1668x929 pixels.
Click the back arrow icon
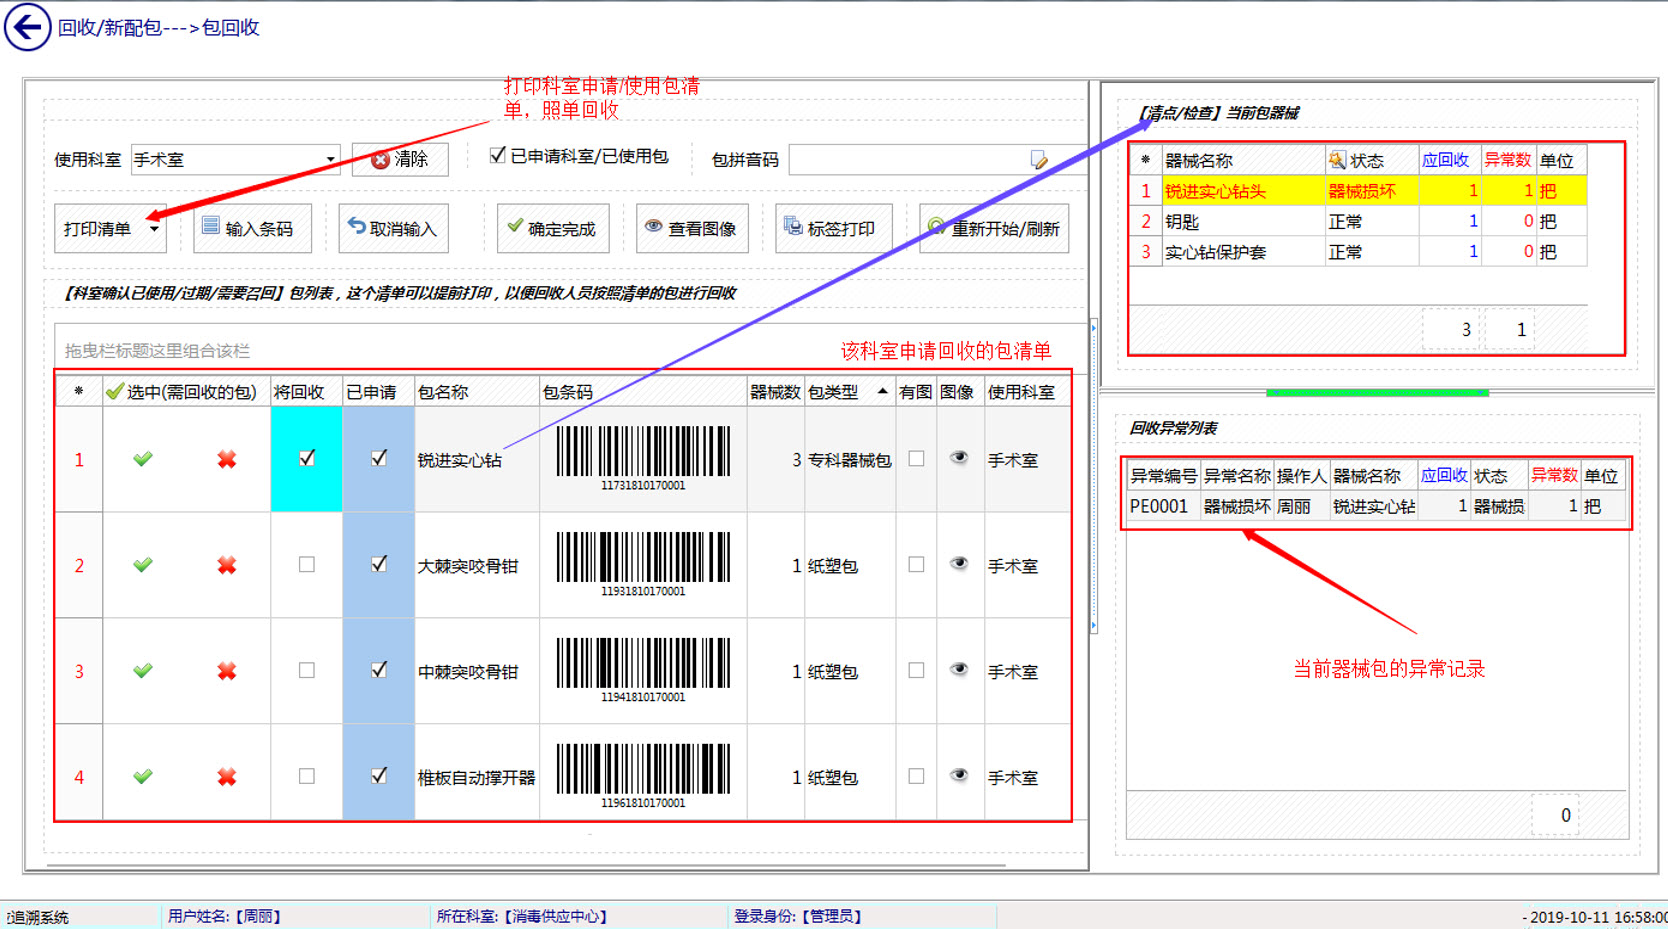tap(27, 27)
